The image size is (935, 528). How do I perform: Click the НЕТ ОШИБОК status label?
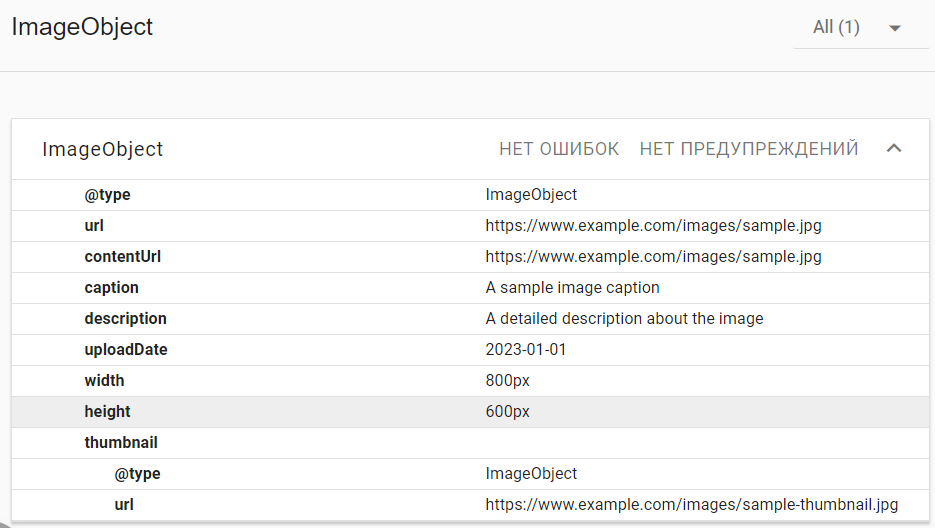point(559,149)
